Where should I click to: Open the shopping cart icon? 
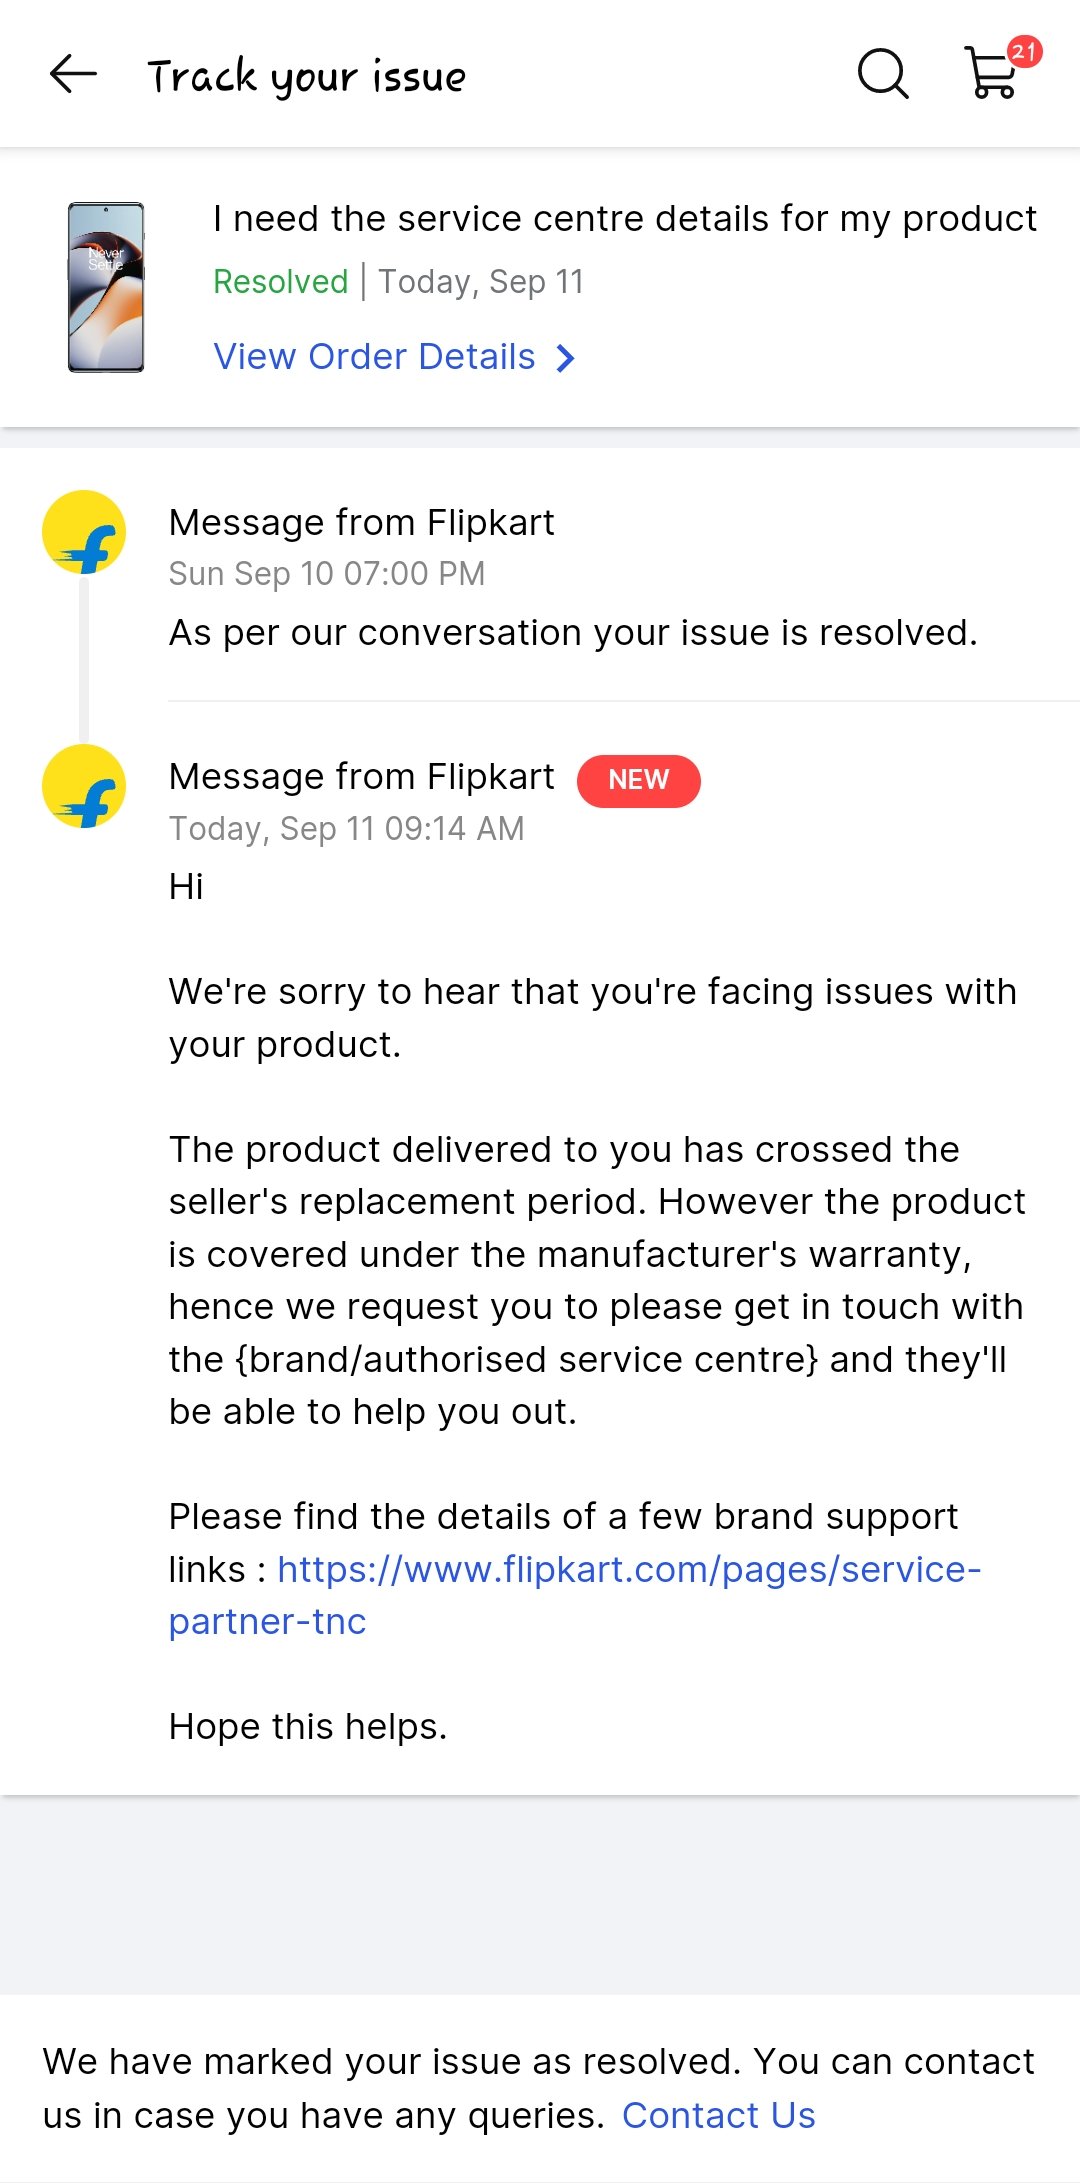coord(990,76)
